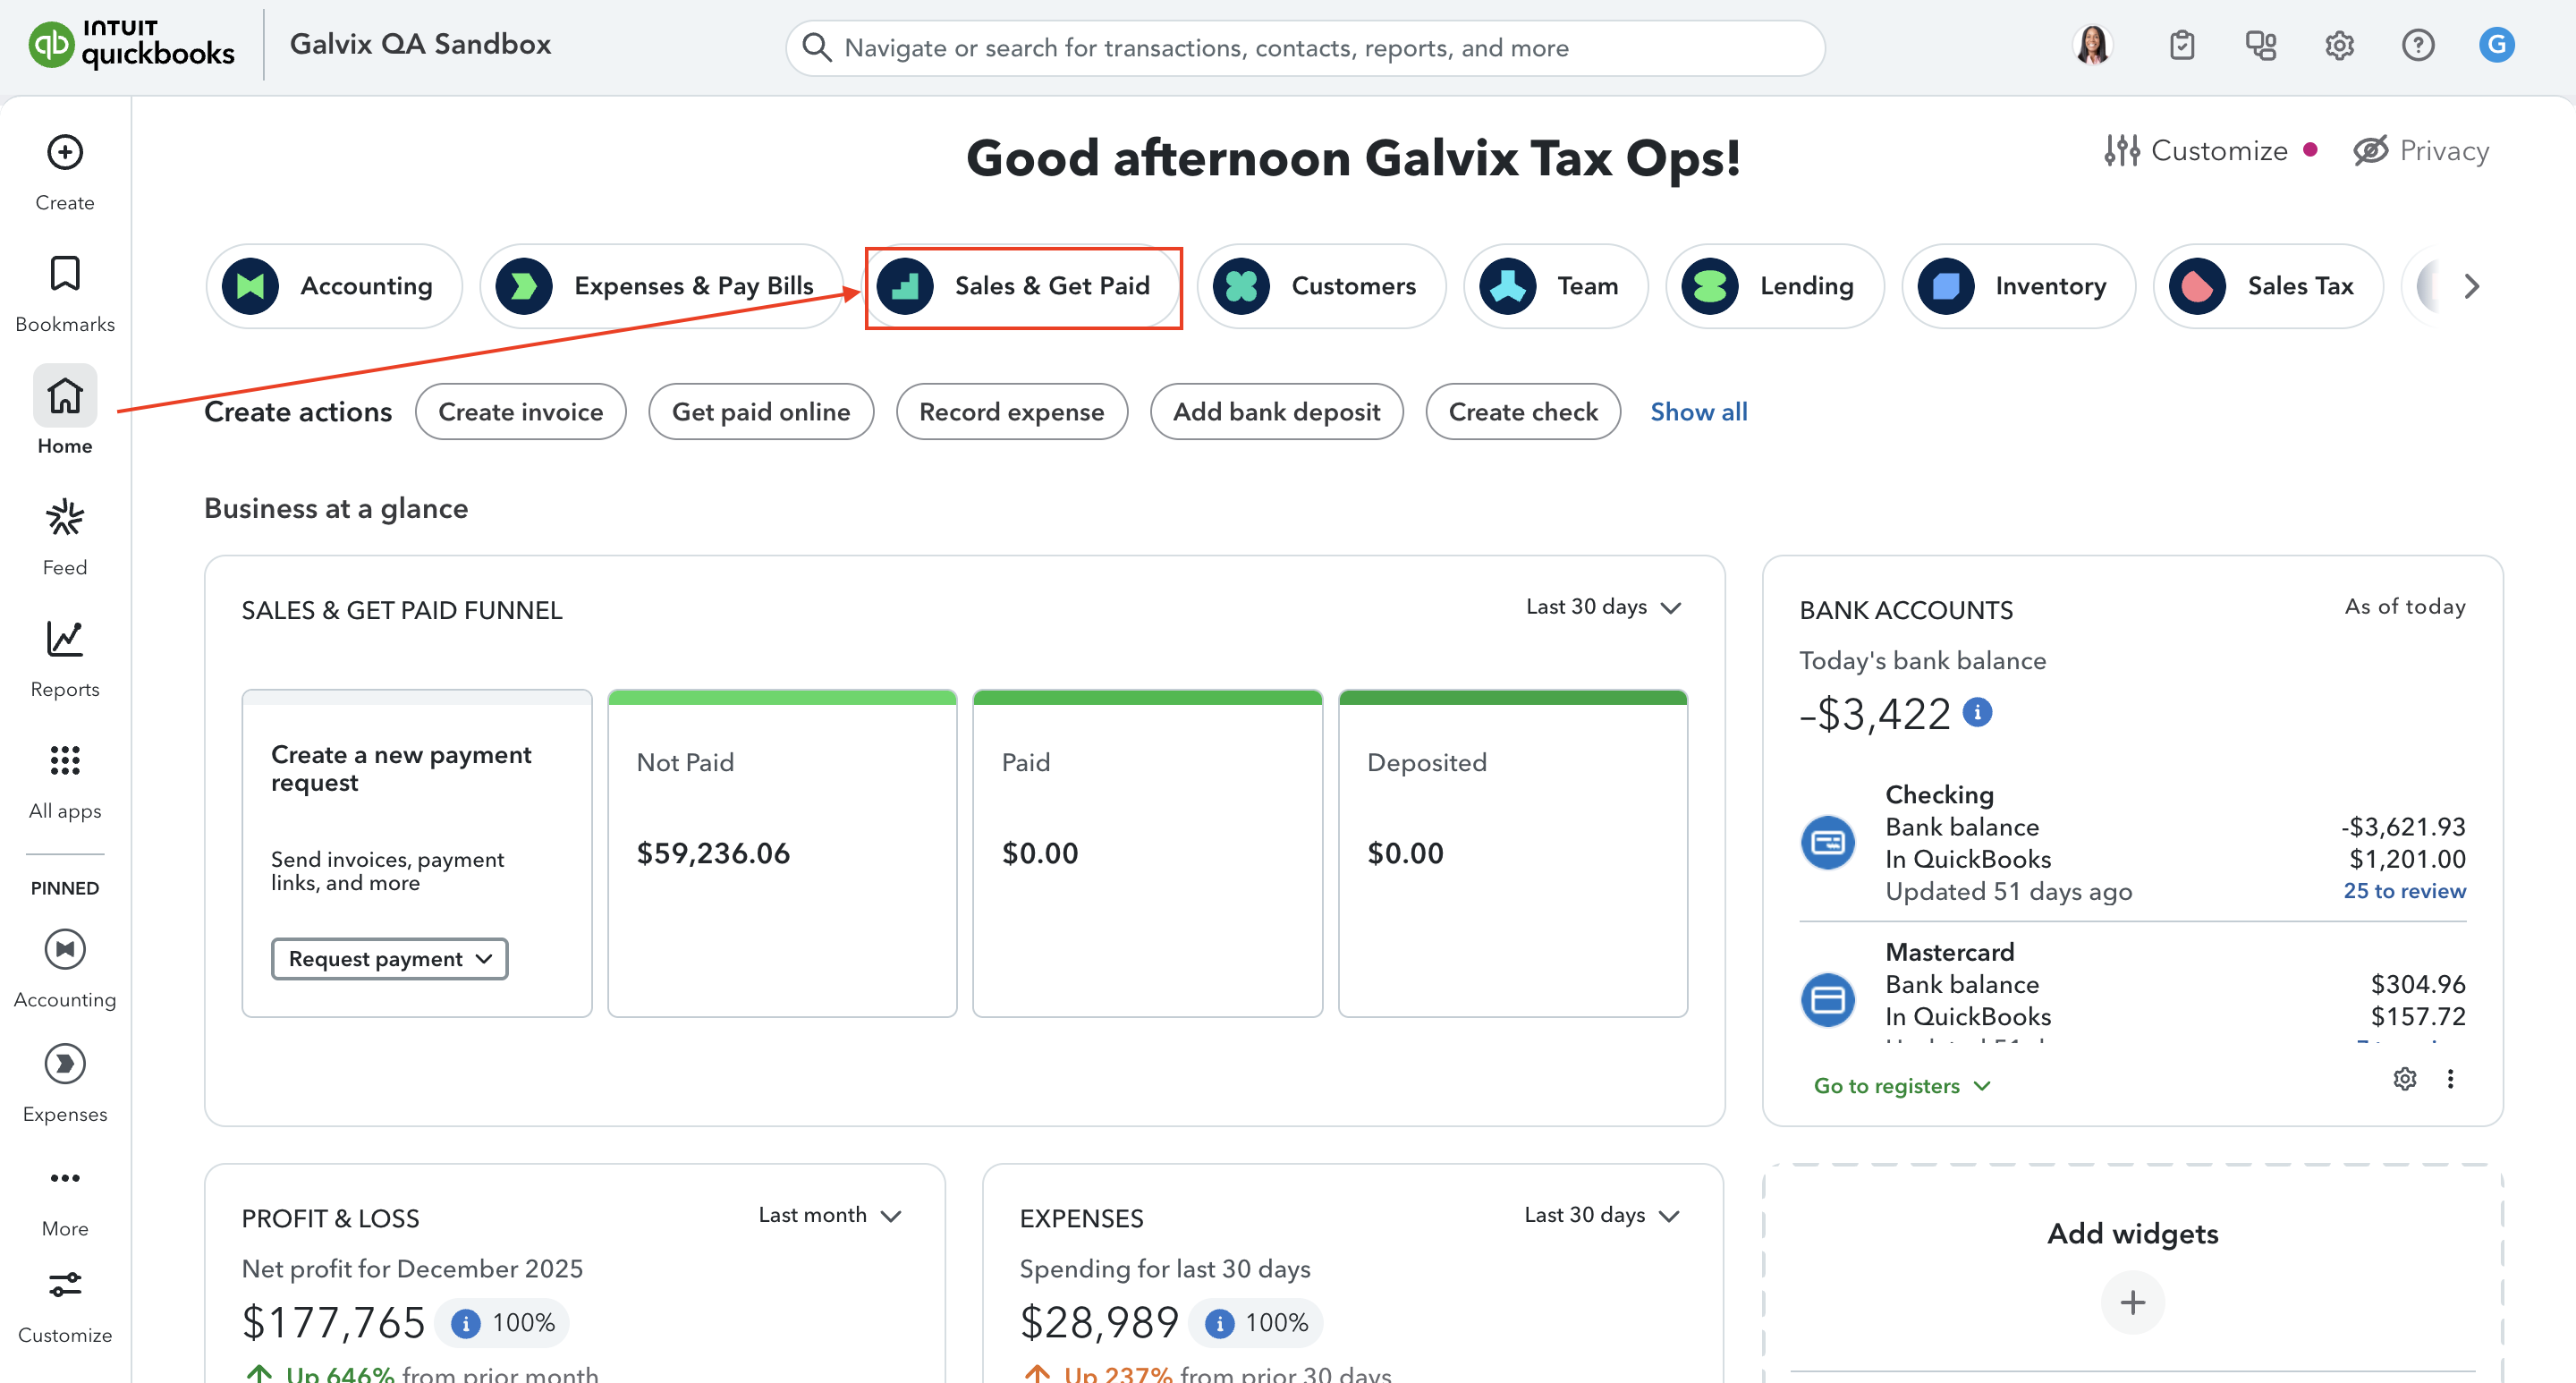
Task: Expand Go to registers menu
Action: [x=1901, y=1085]
